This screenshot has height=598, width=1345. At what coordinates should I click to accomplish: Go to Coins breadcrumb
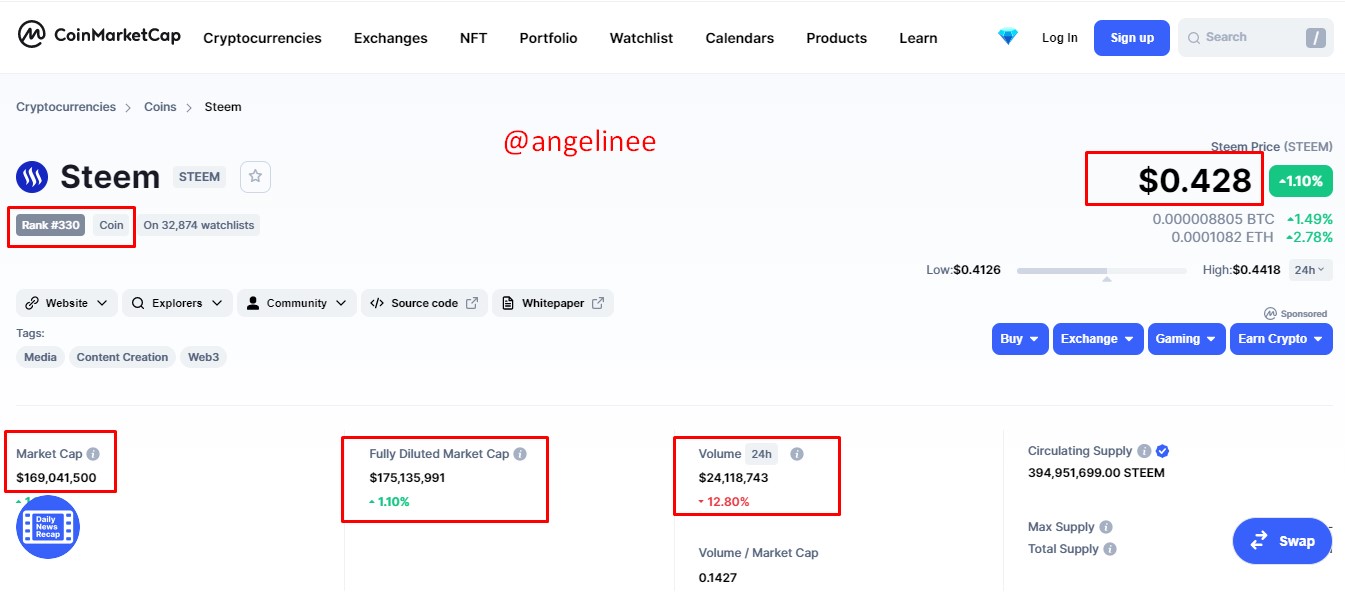(160, 107)
